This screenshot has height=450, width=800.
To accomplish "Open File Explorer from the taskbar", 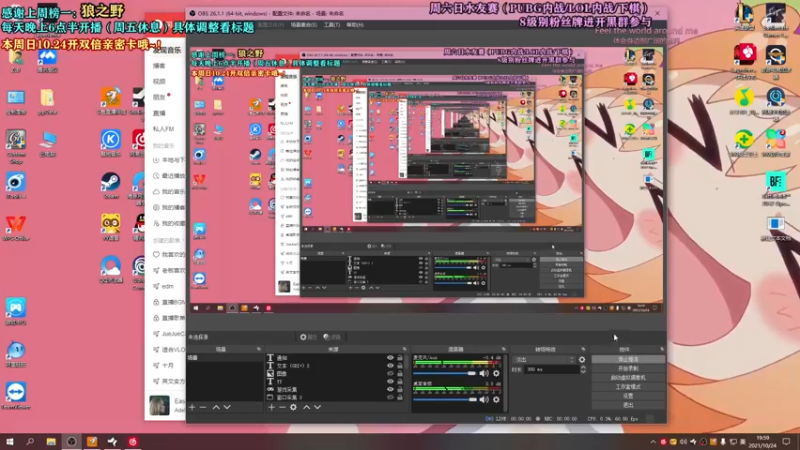I will [x=51, y=441].
